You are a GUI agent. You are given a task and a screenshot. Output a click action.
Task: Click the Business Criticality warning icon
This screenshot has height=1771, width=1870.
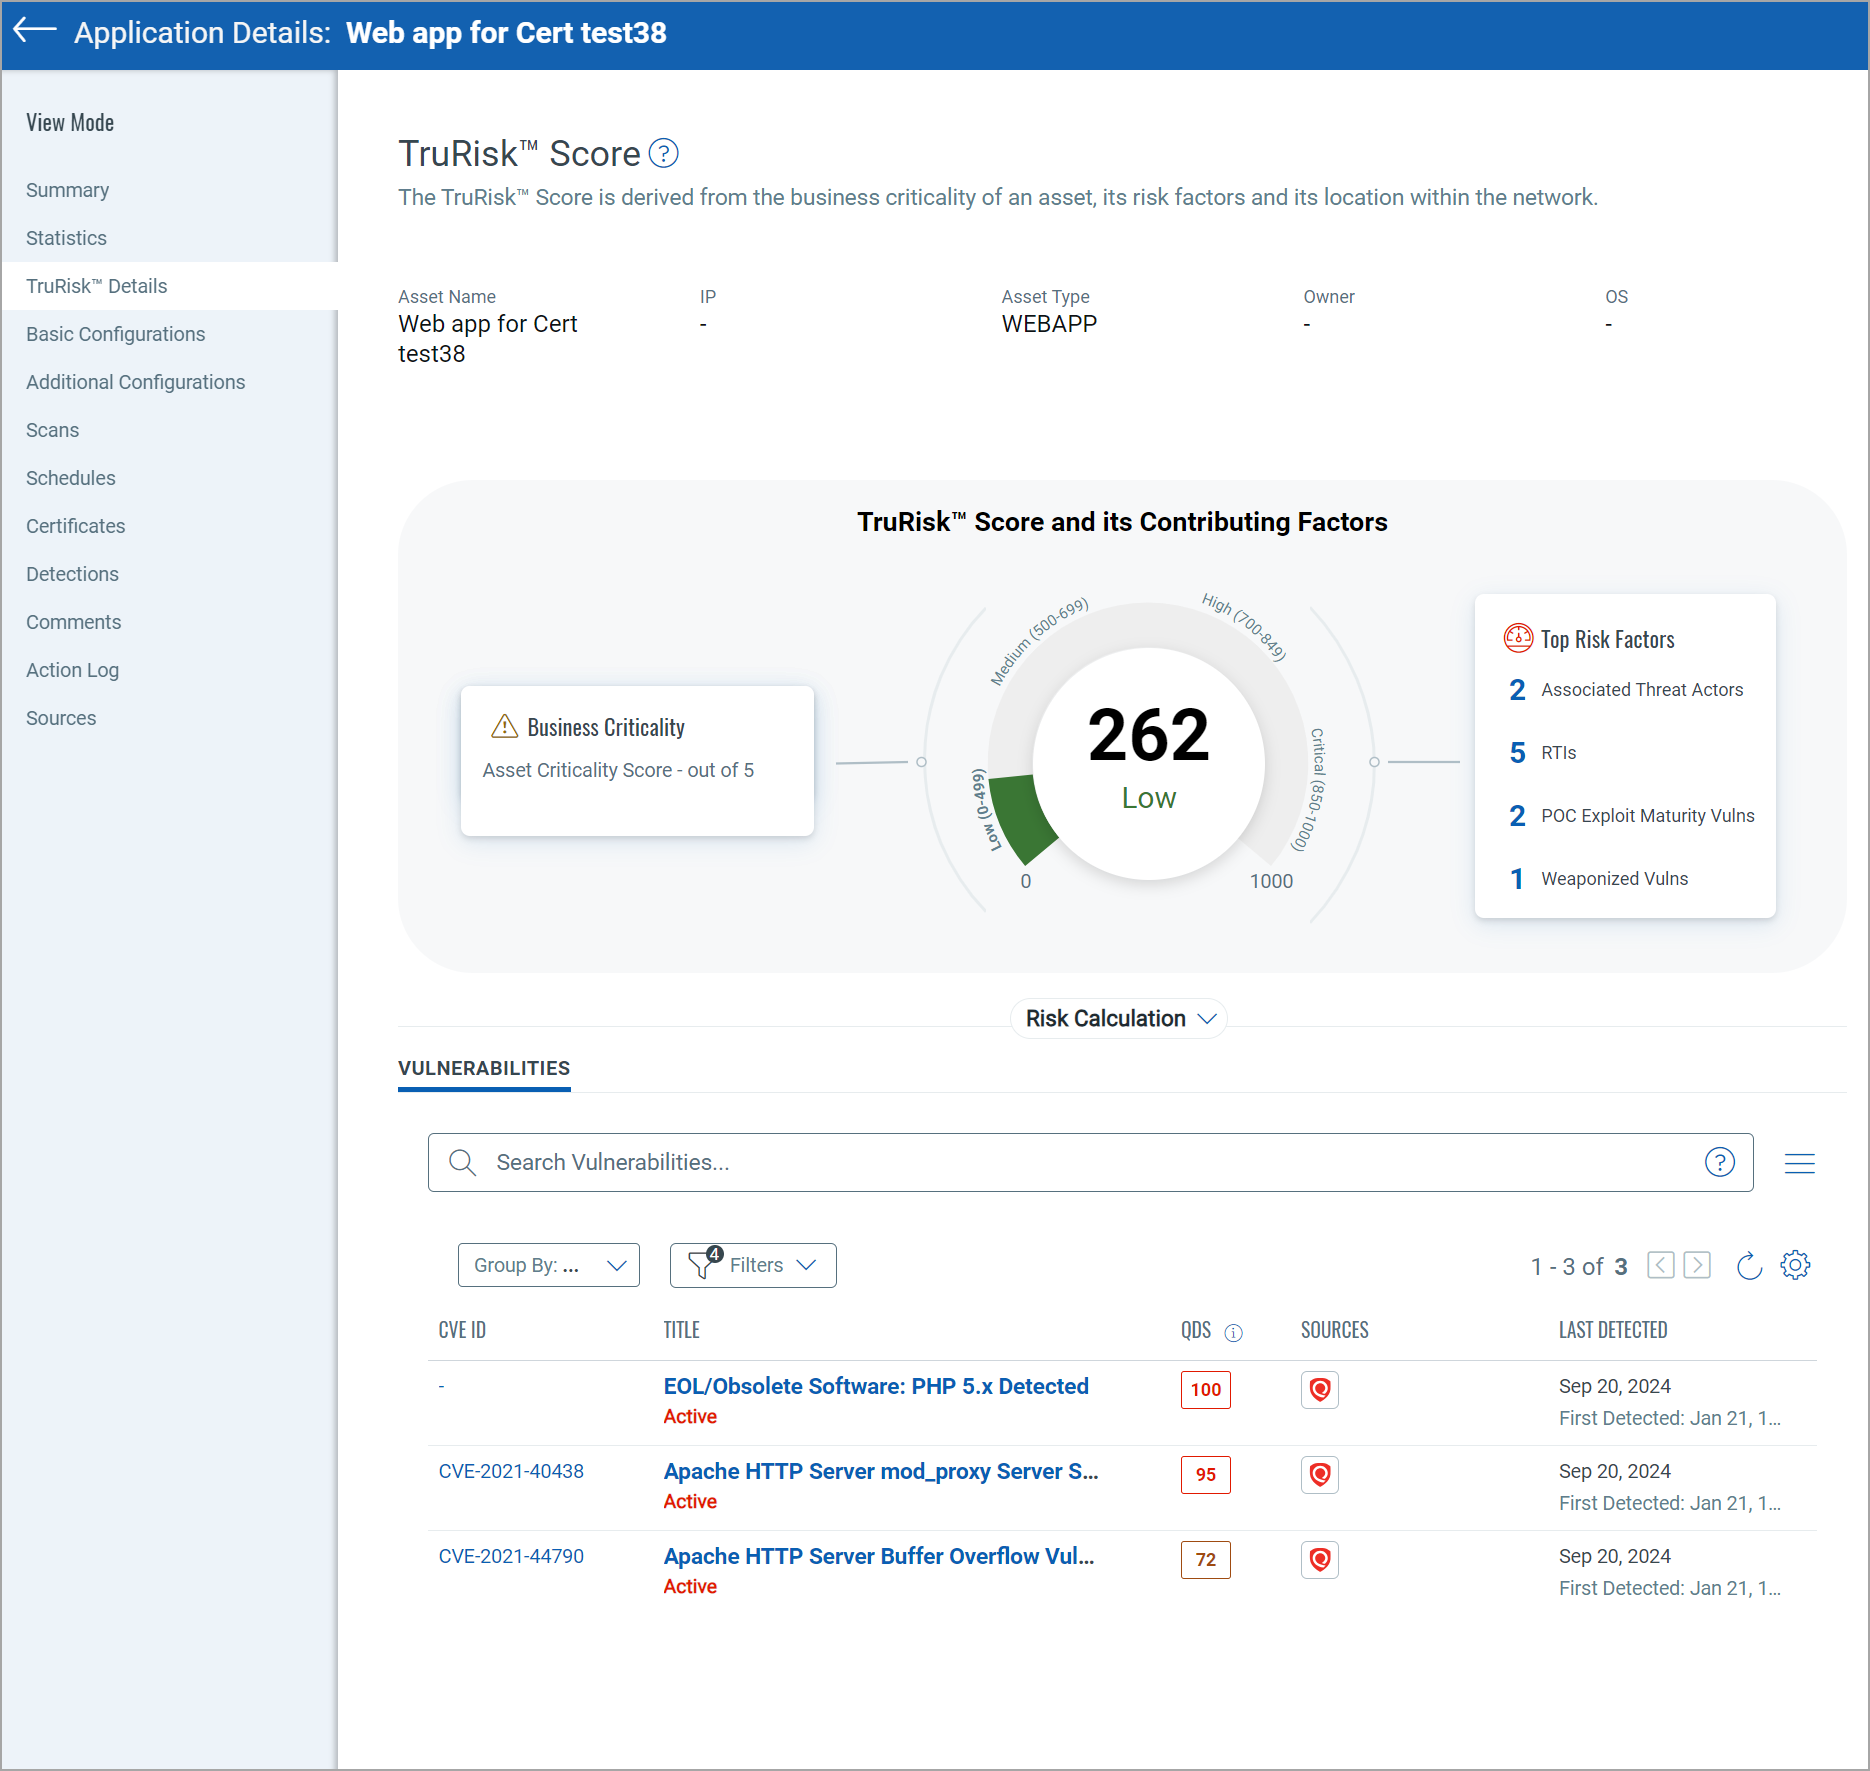coord(503,726)
